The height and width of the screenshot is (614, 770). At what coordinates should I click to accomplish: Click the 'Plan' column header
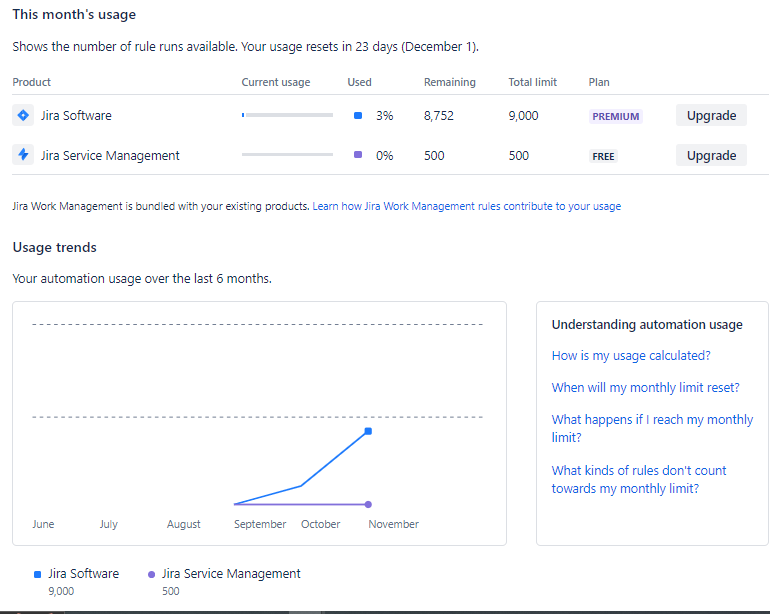599,82
